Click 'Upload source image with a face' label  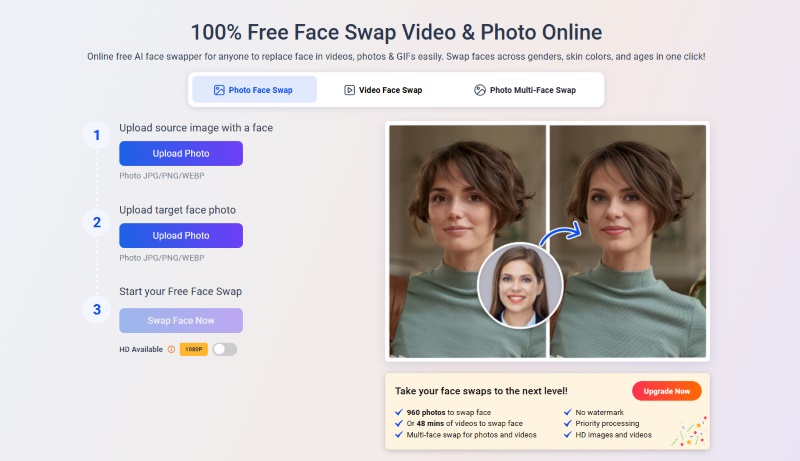(x=196, y=128)
